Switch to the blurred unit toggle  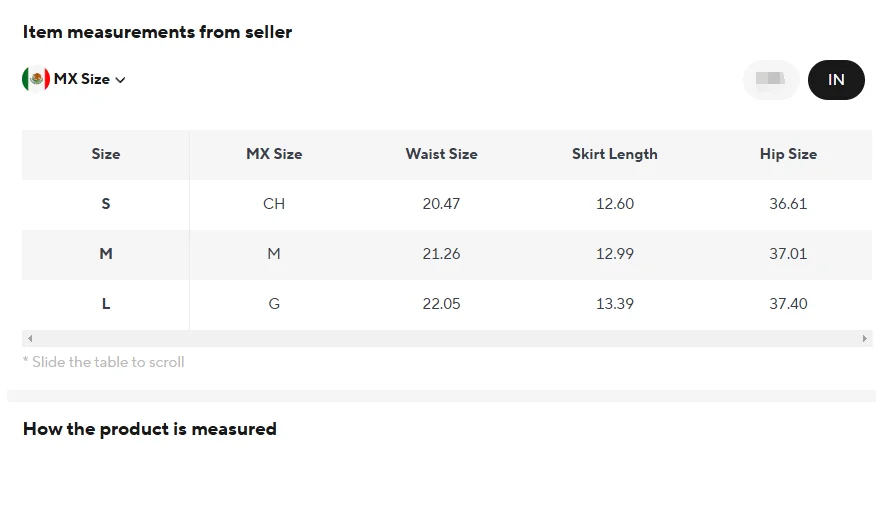771,80
